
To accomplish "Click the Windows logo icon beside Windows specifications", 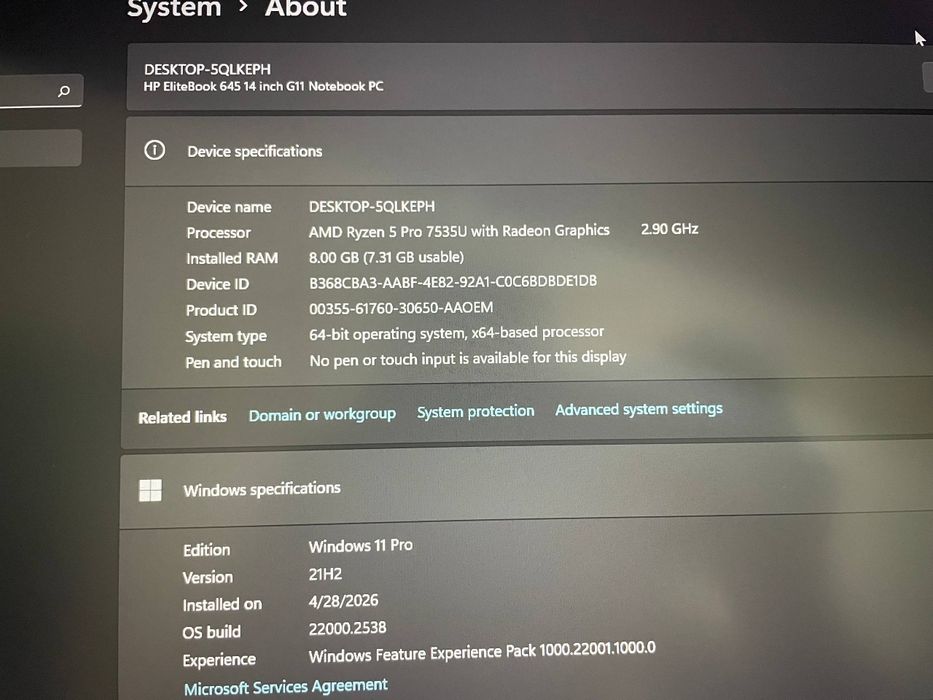I will 150,490.
